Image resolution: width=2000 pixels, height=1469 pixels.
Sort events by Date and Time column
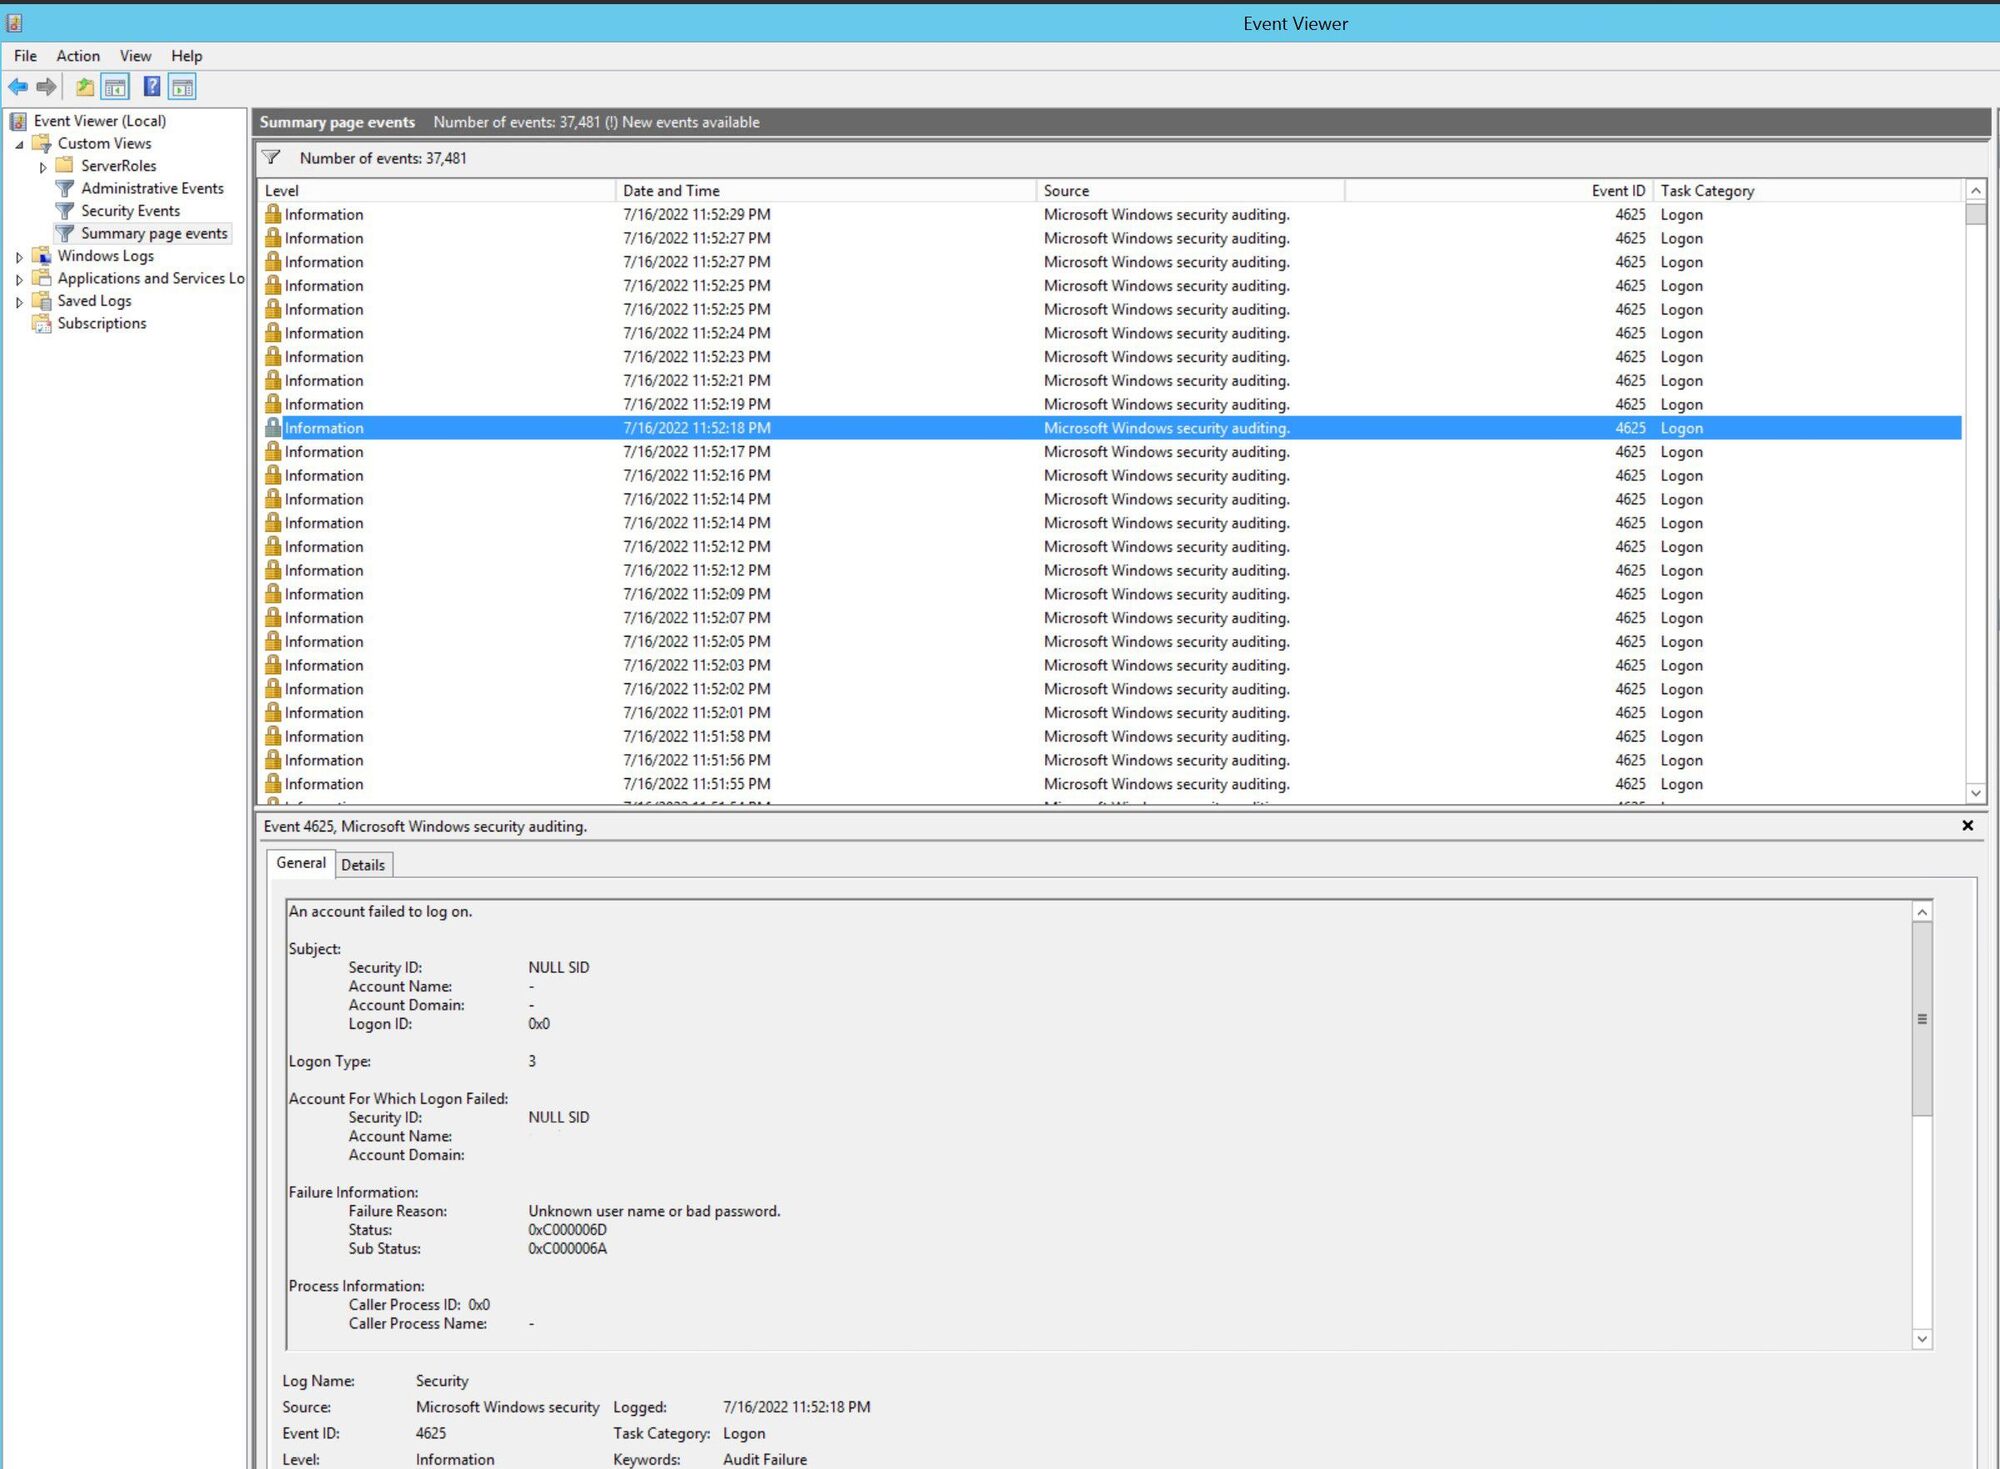pos(671,191)
